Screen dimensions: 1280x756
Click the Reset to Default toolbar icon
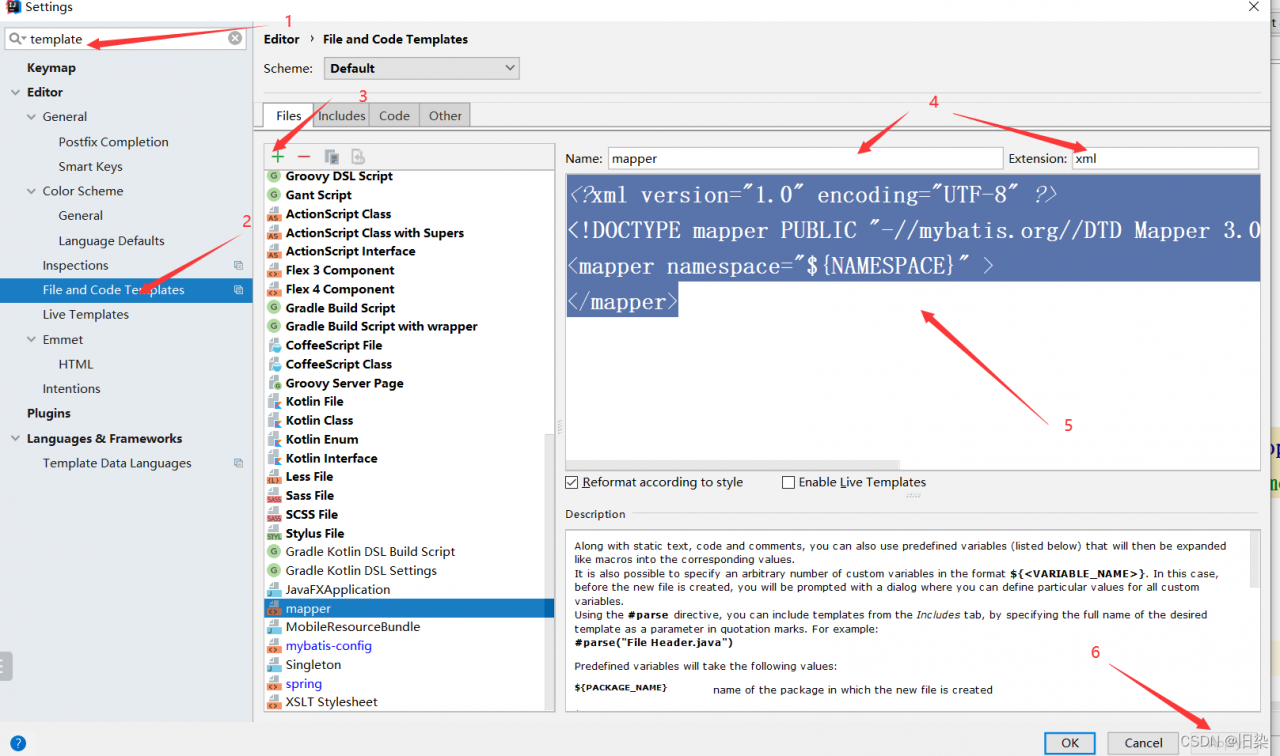[357, 156]
